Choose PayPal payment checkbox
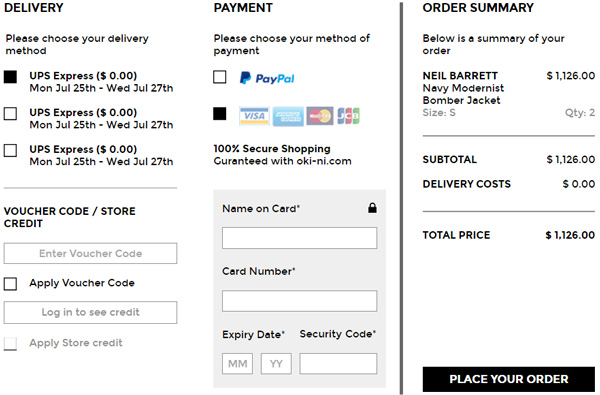 [220, 77]
